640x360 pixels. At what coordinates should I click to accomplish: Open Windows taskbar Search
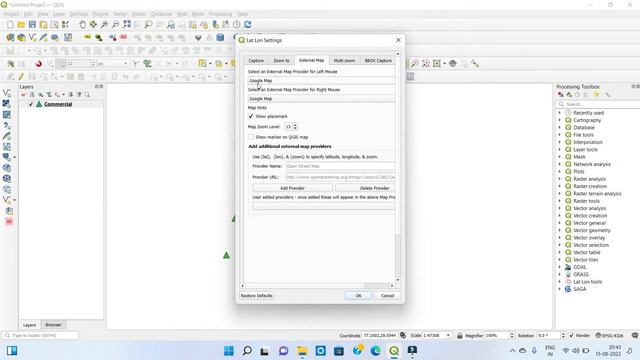click(x=247, y=351)
